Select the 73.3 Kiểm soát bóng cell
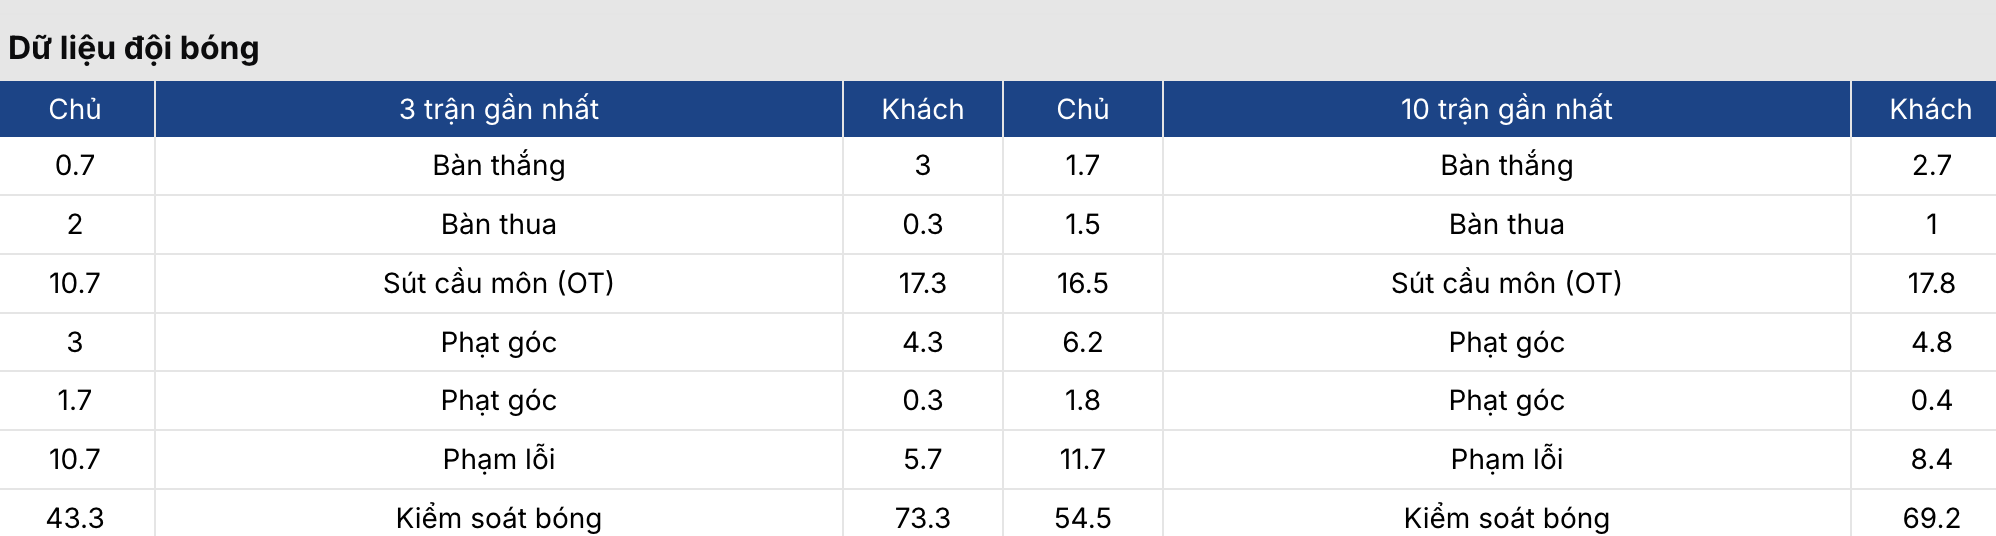The width and height of the screenshot is (1996, 536). point(922,518)
